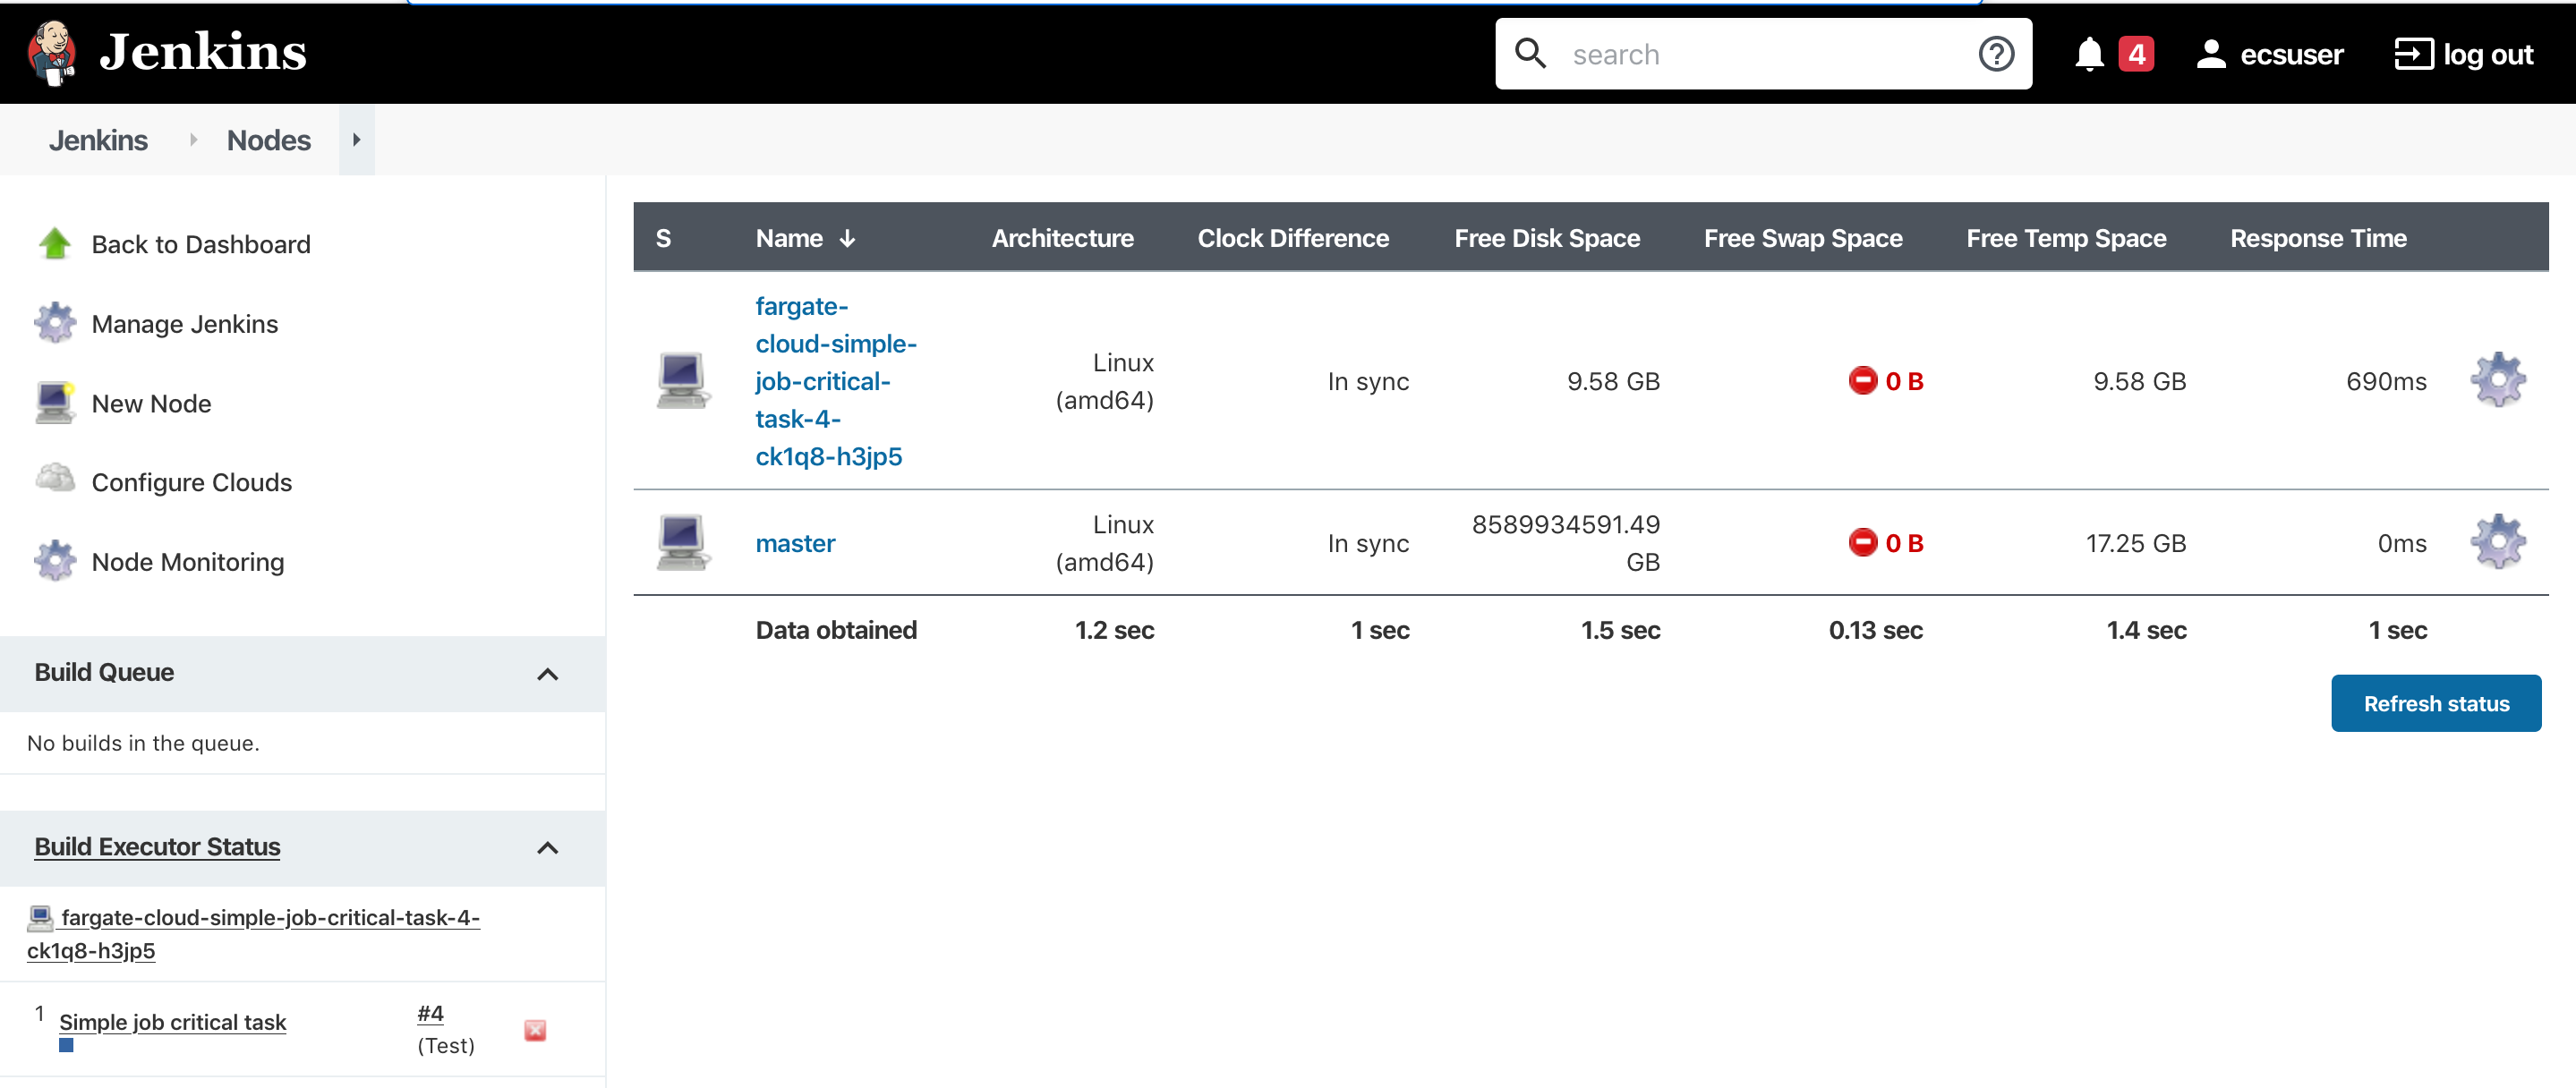Open Simple job critical task
The width and height of the screenshot is (2576, 1088).
click(172, 1022)
